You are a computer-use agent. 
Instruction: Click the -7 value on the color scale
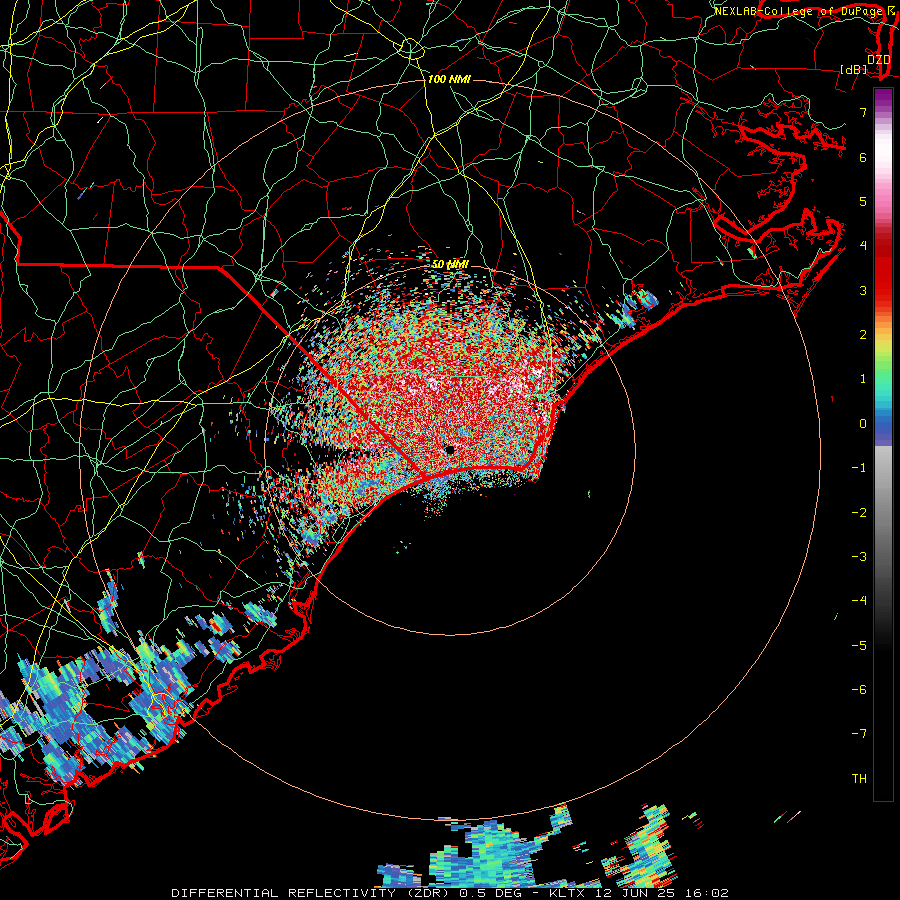[x=859, y=734]
